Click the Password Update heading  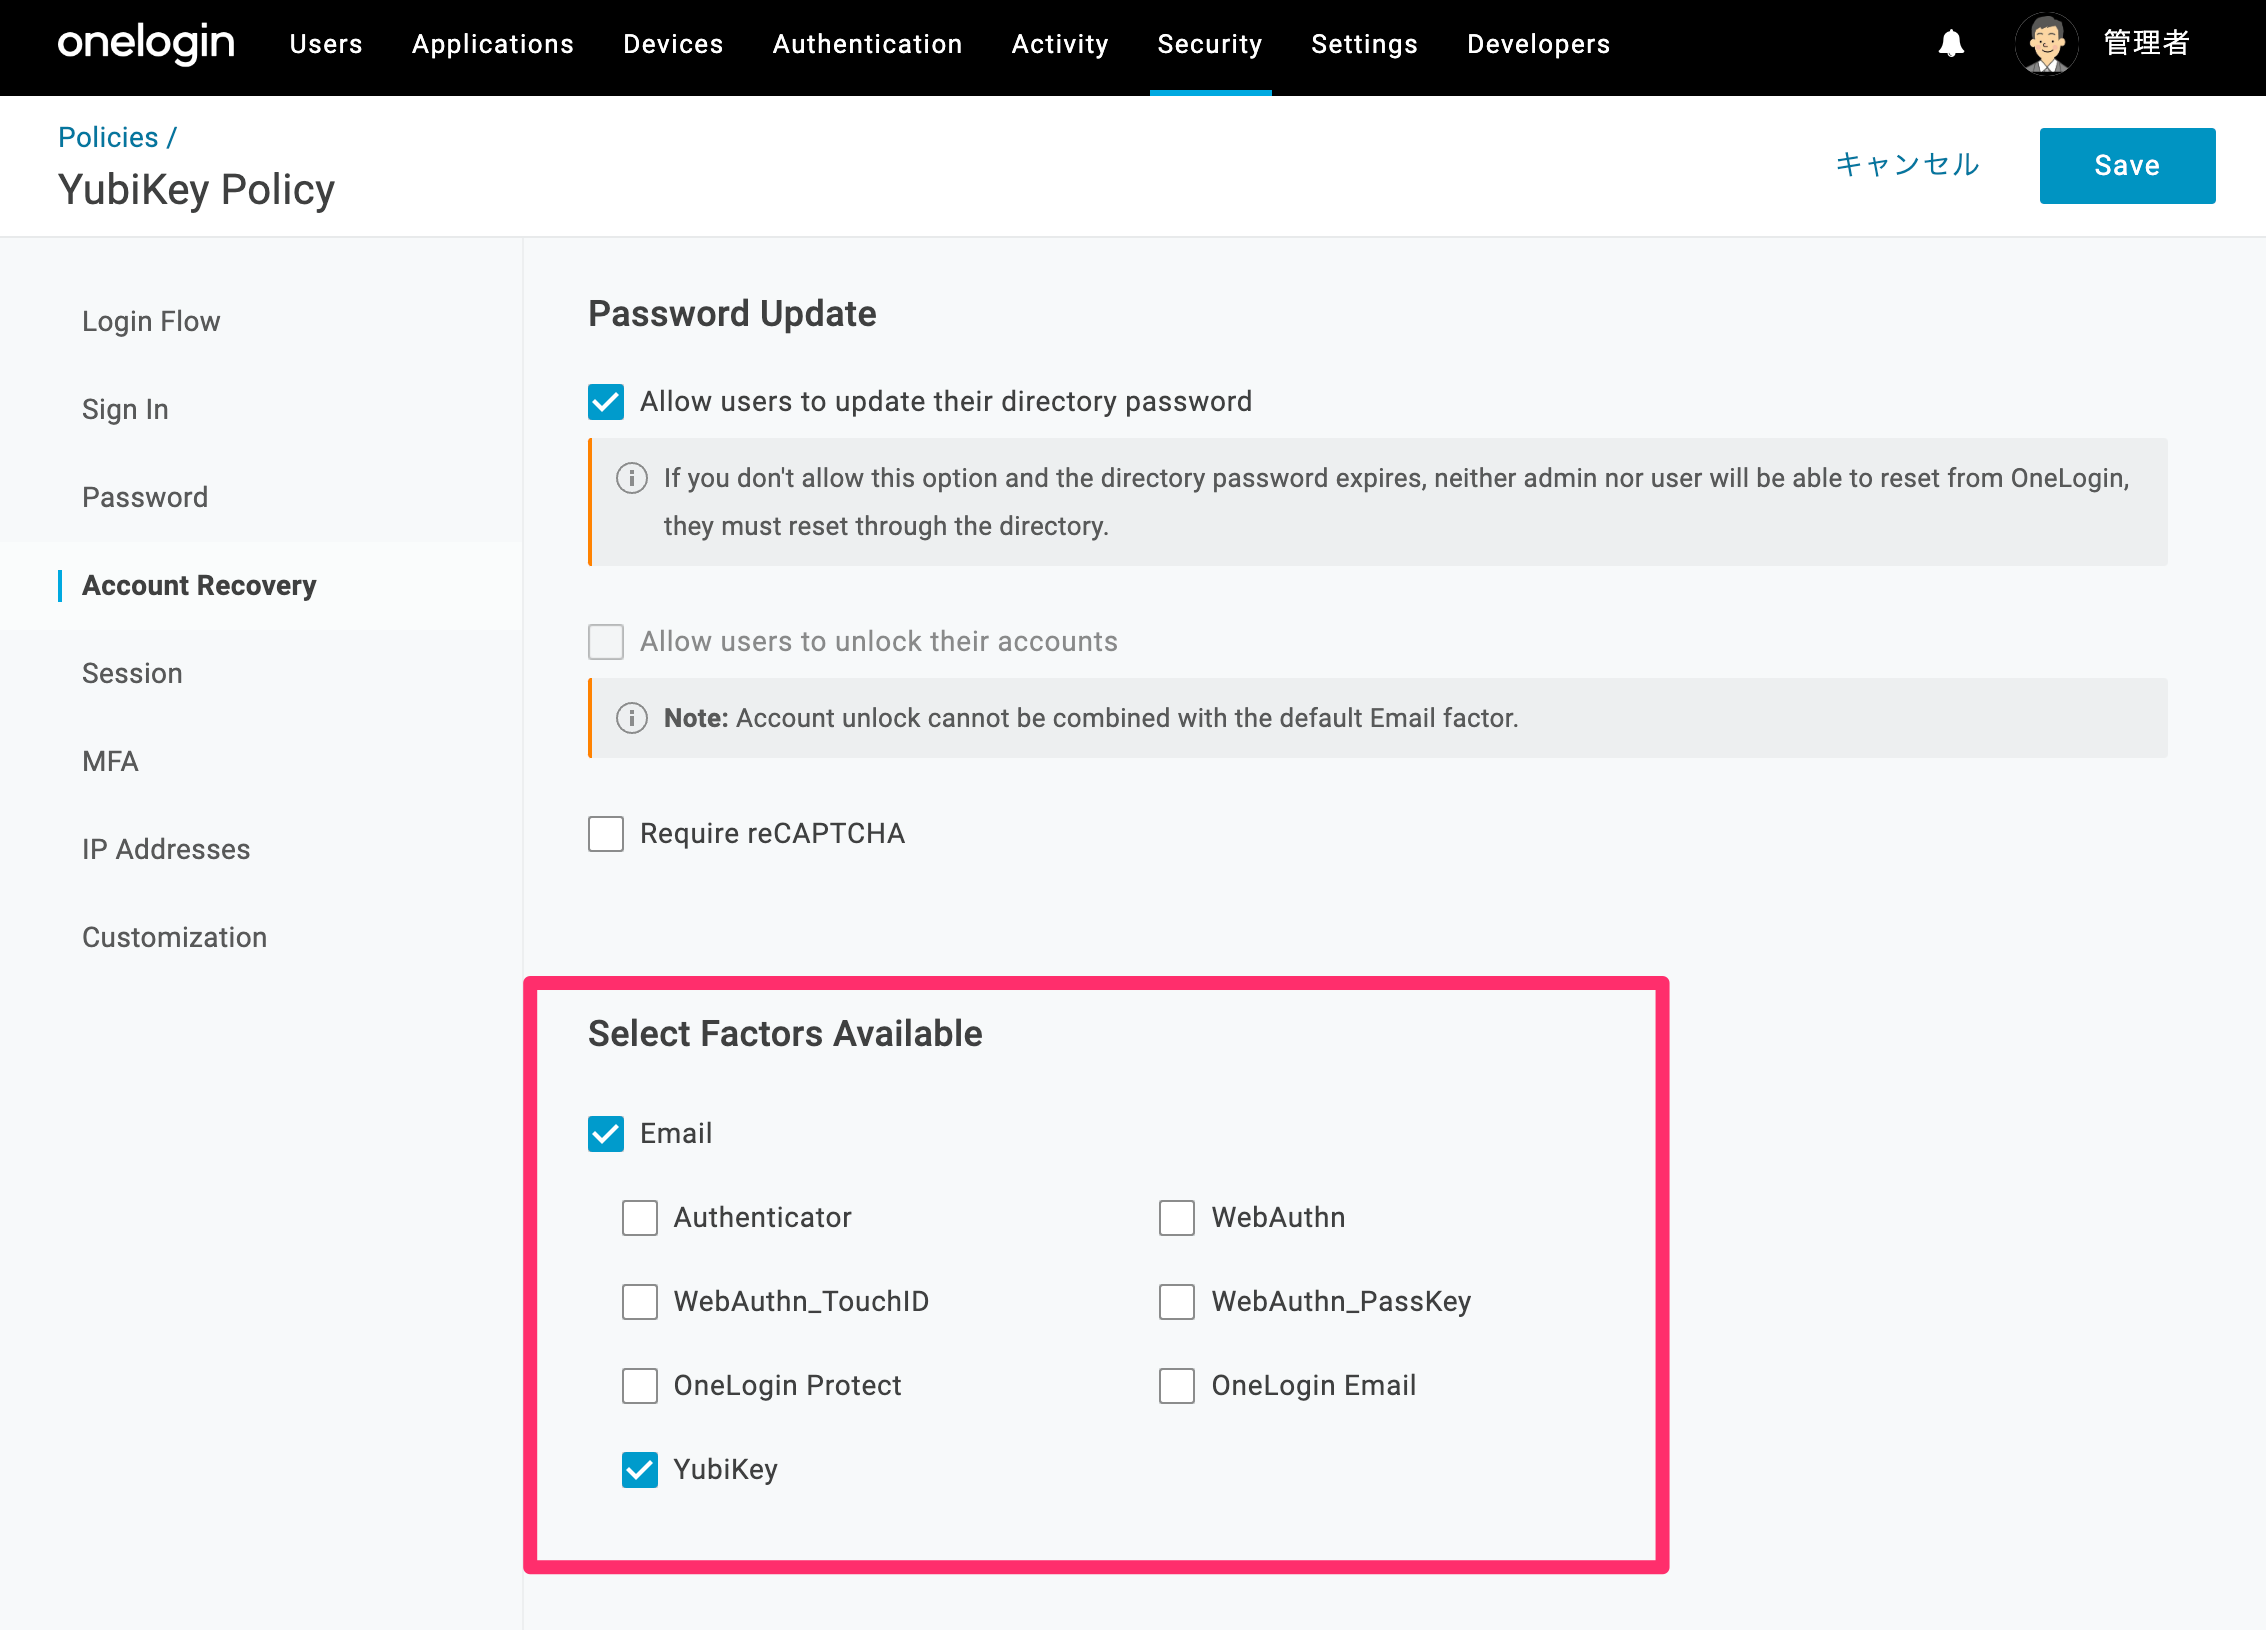732,314
